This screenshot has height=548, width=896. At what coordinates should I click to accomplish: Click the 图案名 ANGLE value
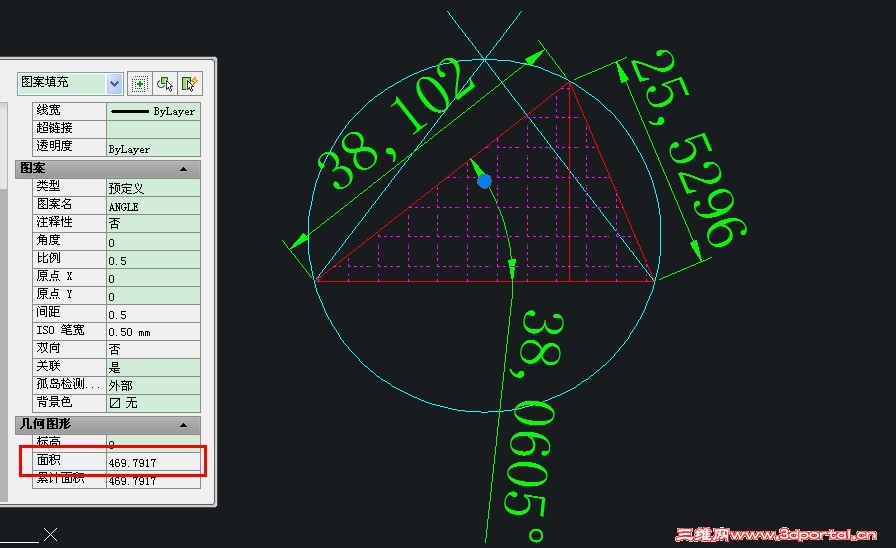(153, 206)
